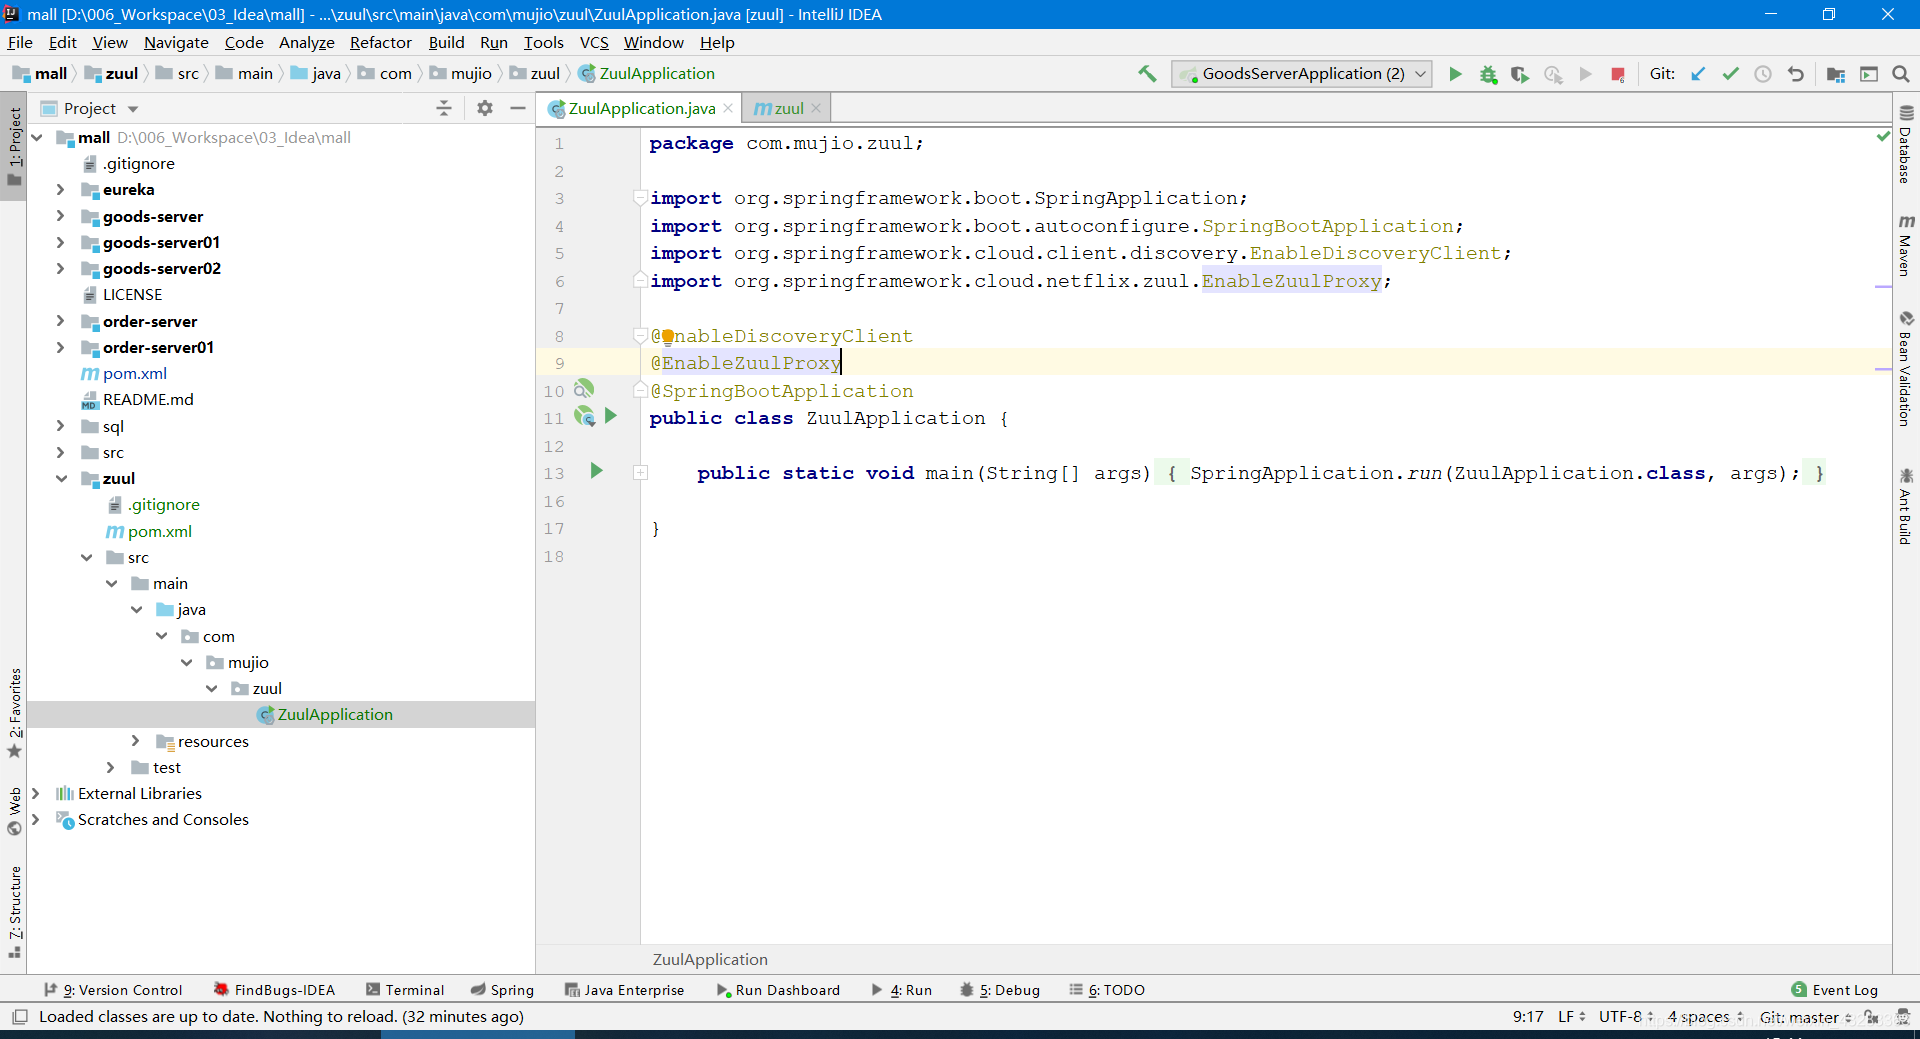Open the Ant Build tool window
This screenshot has width=1920, height=1039.
[x=1906, y=506]
